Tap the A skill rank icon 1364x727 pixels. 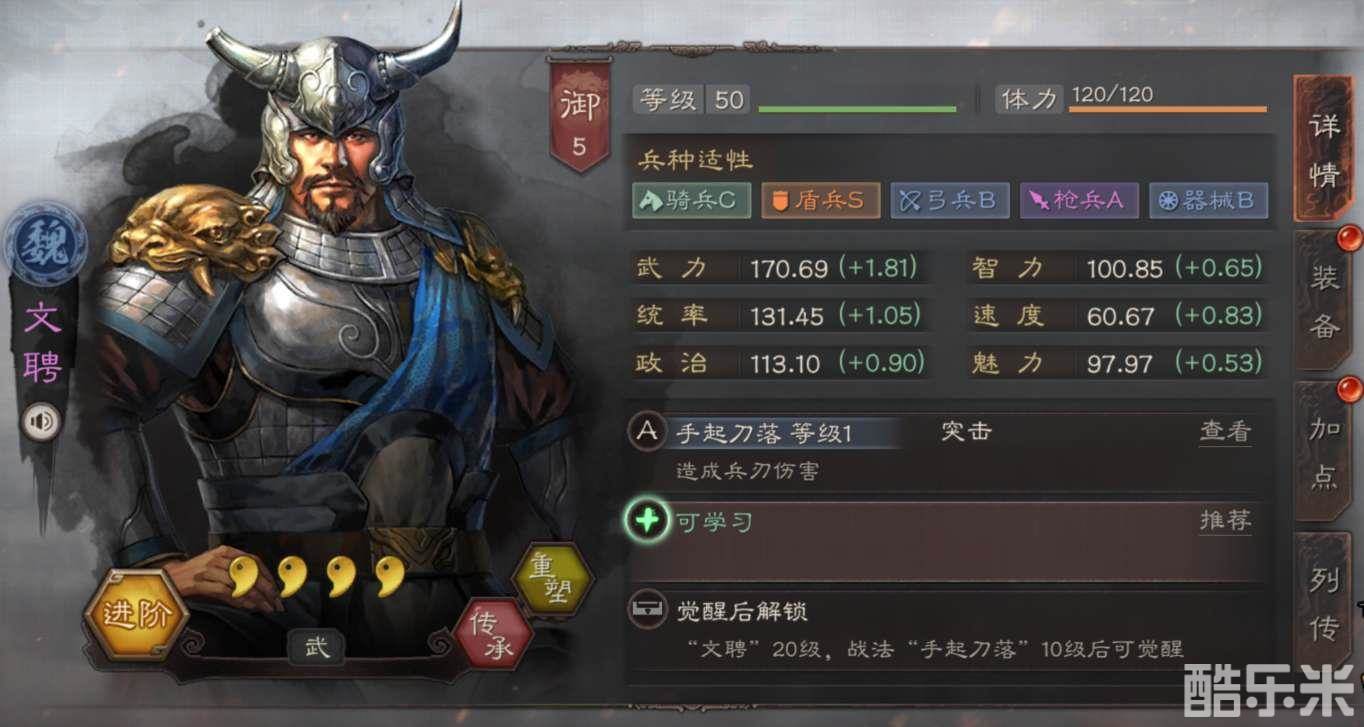(x=647, y=431)
